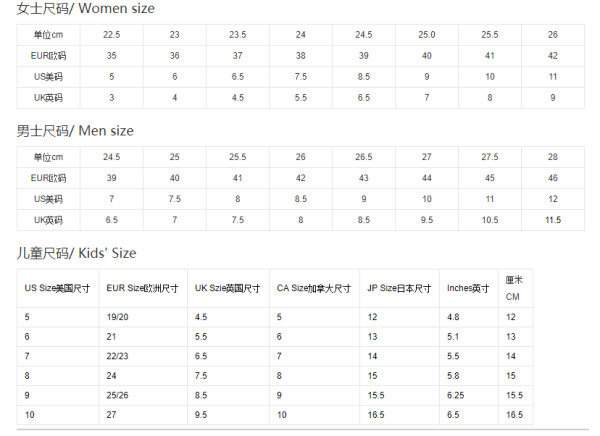Screen dimensions: 600x436
Task: Click the "儿童尺码/ Kids' Size" heading
Action: (76, 253)
